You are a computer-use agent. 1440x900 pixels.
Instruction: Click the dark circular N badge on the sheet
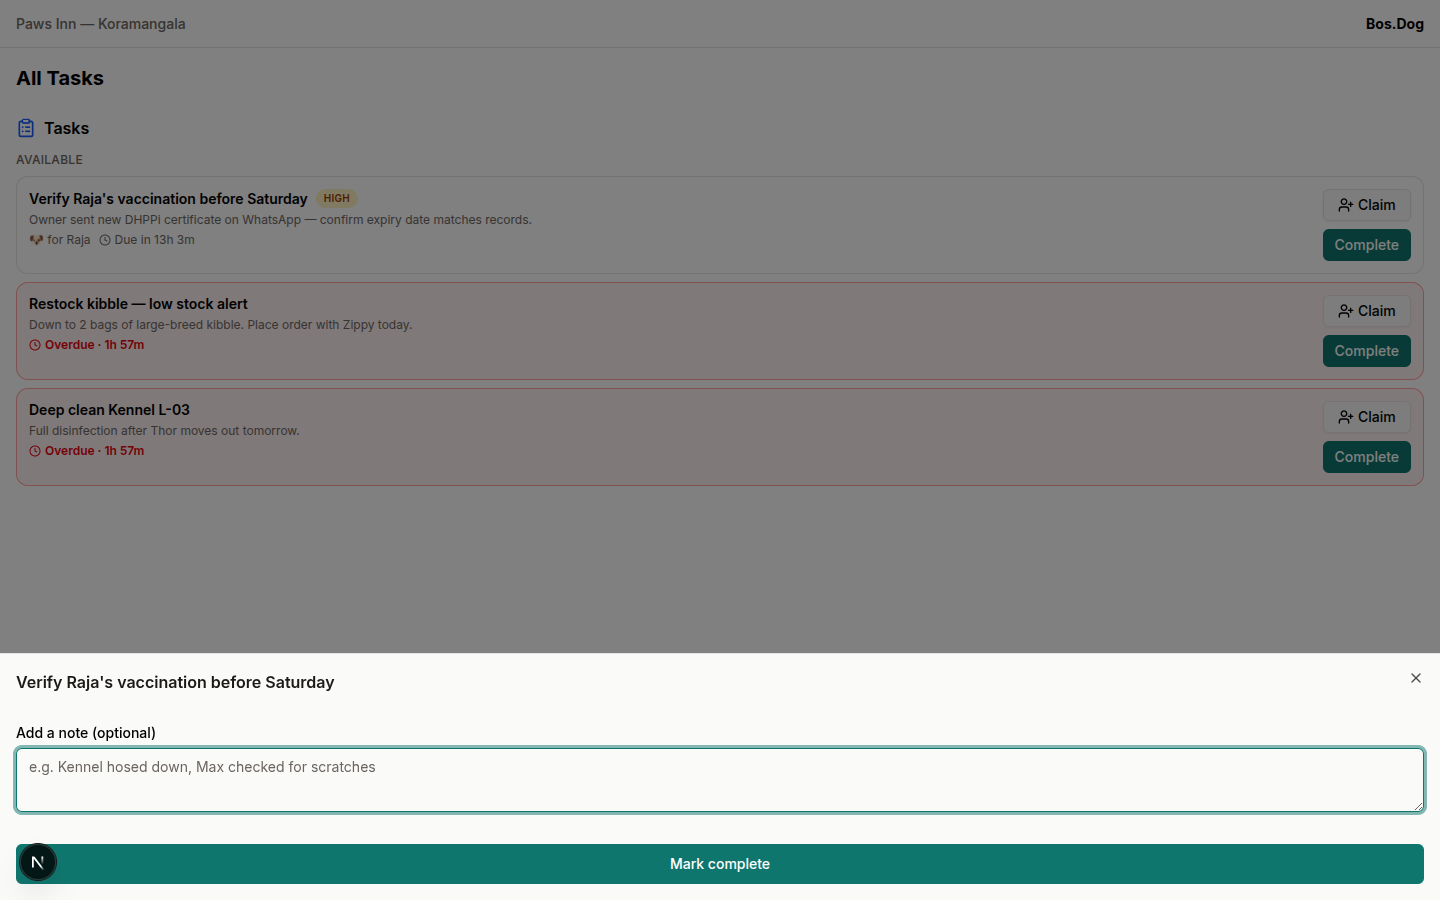(x=37, y=862)
